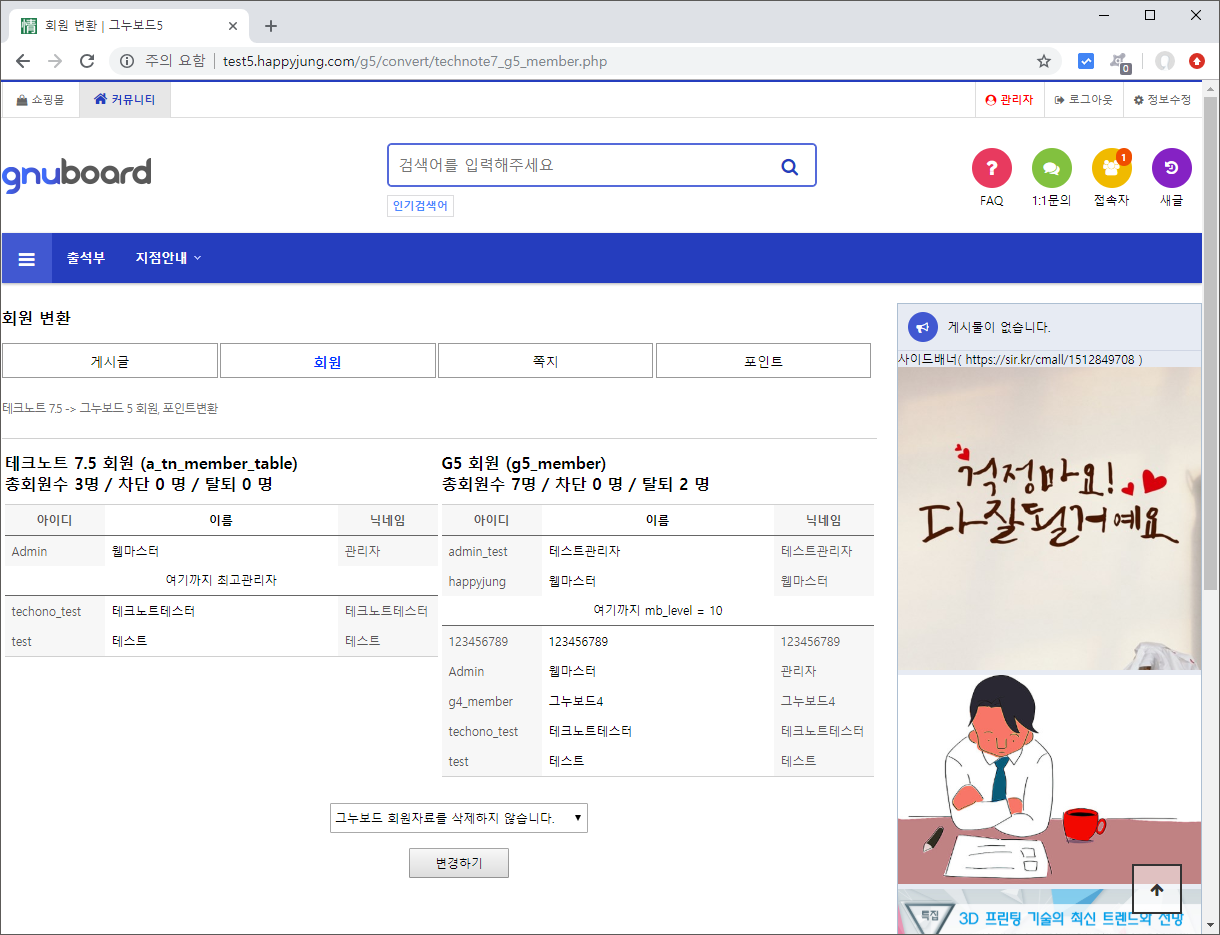Switch to the 포인트 tab

(763, 361)
